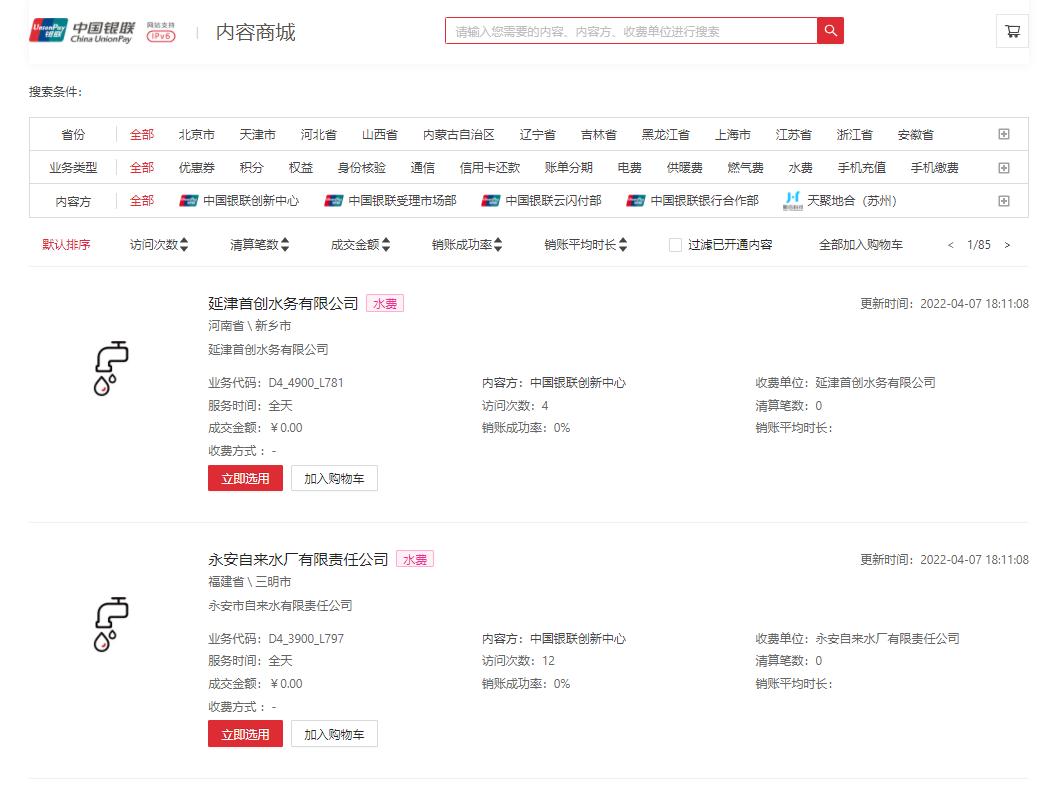1062x799 pixels.
Task: Enable the 过滤已开通内容 checkbox
Action: (674, 243)
